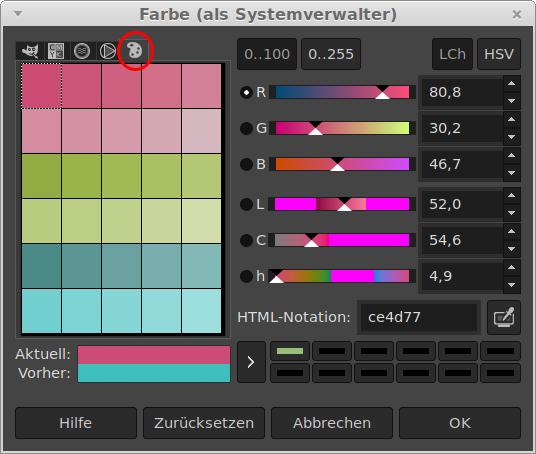536x454 pixels.
Task: Close the Farbe dialog window
Action: [517, 14]
